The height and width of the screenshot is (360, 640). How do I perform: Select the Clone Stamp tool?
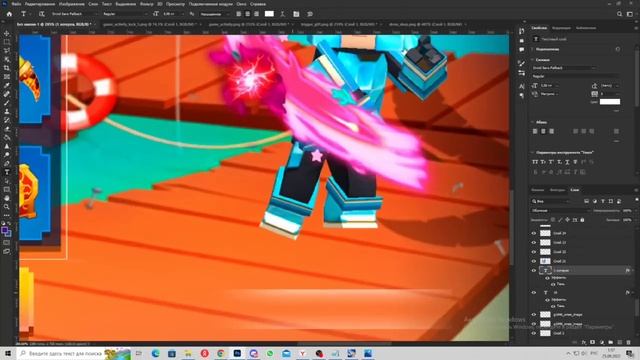pos(7,111)
